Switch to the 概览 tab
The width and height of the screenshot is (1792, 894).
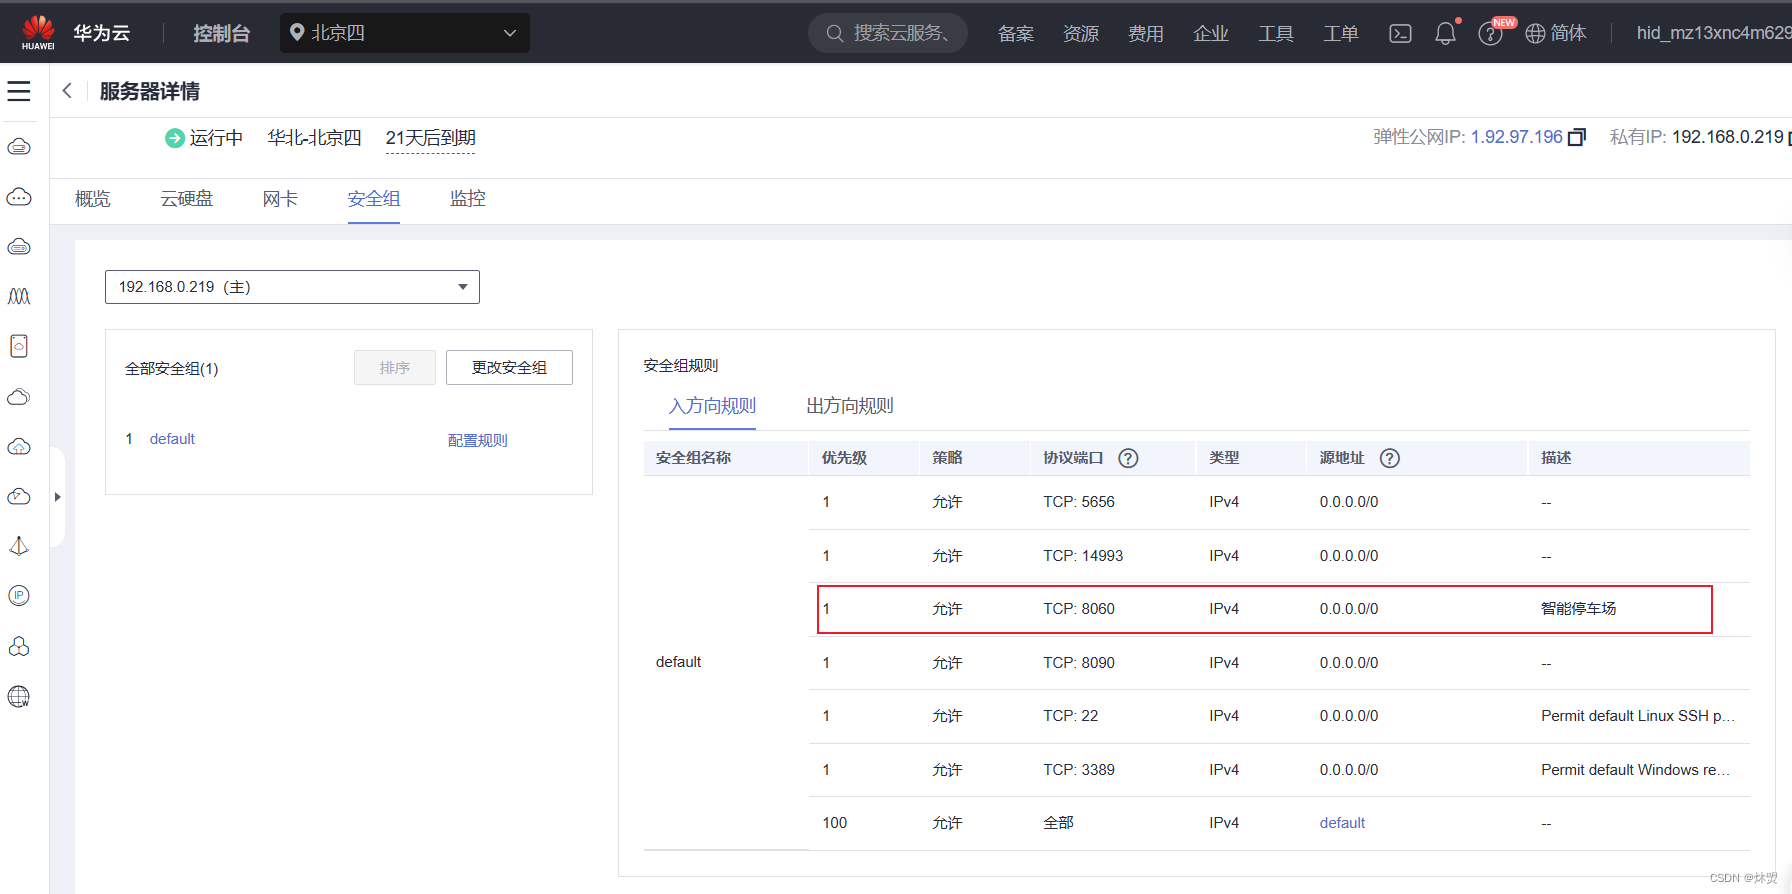click(x=93, y=199)
